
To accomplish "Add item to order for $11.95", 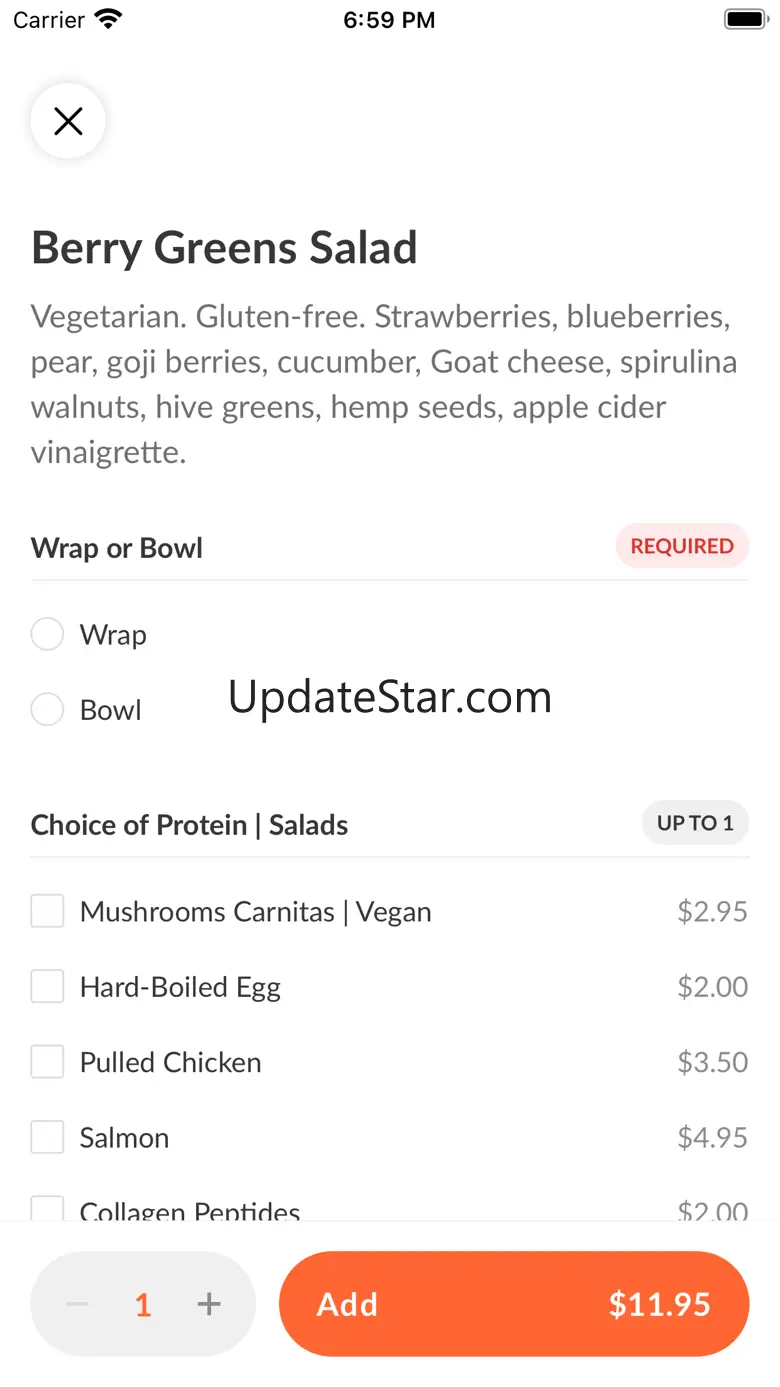I will (x=514, y=1304).
